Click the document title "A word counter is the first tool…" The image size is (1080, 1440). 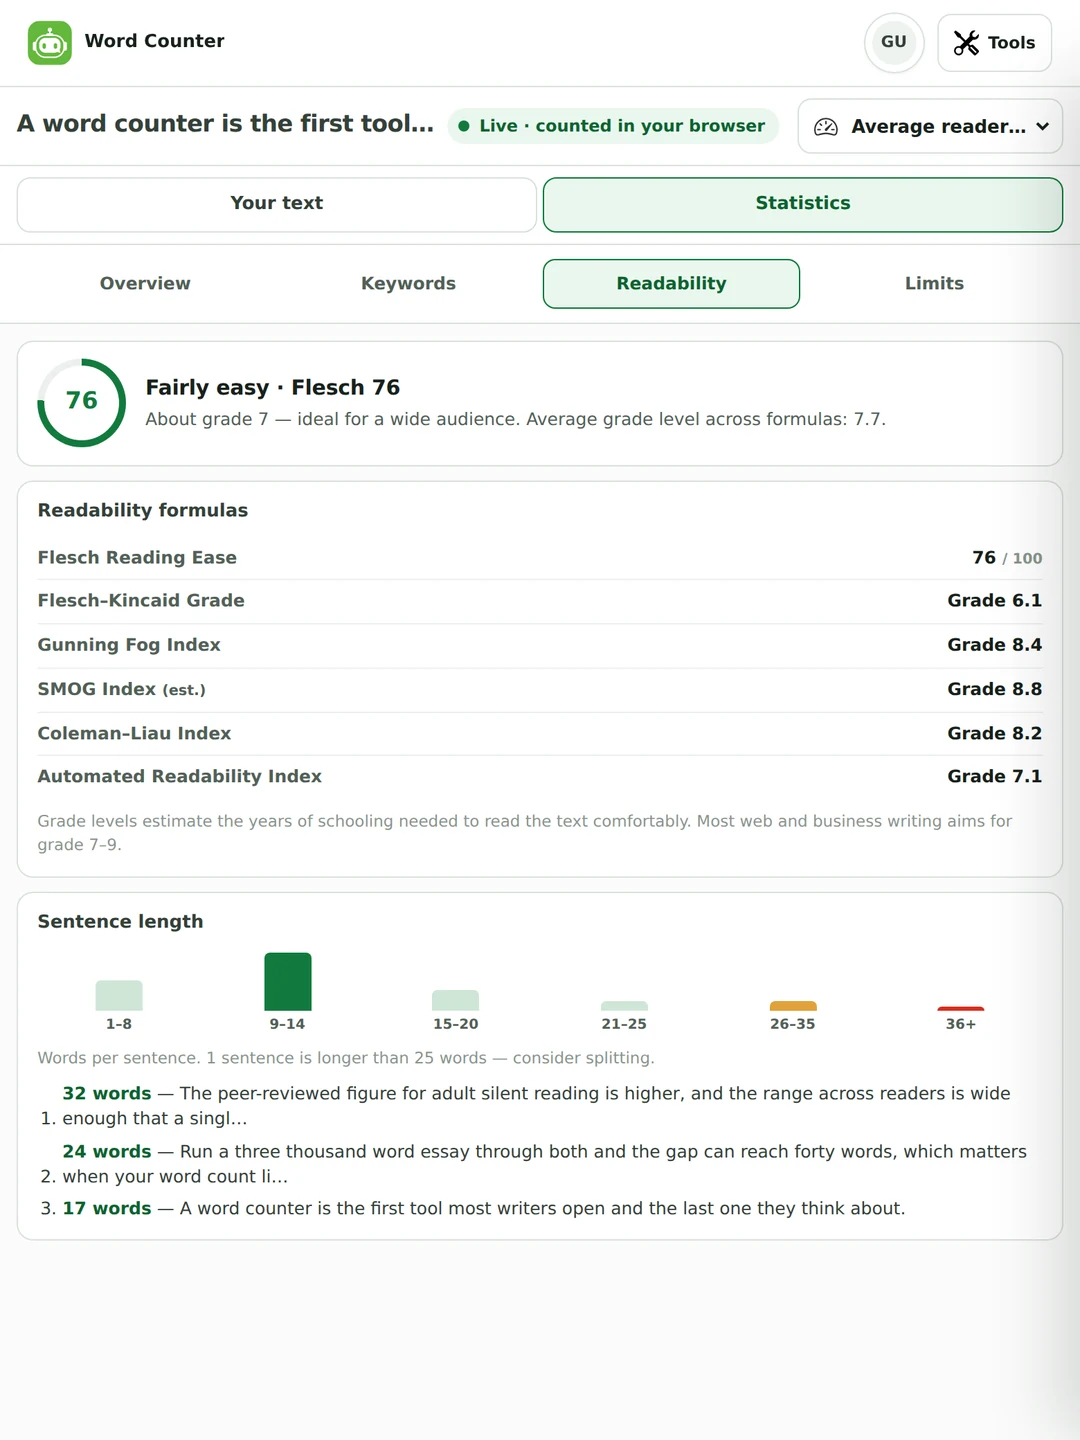click(225, 124)
